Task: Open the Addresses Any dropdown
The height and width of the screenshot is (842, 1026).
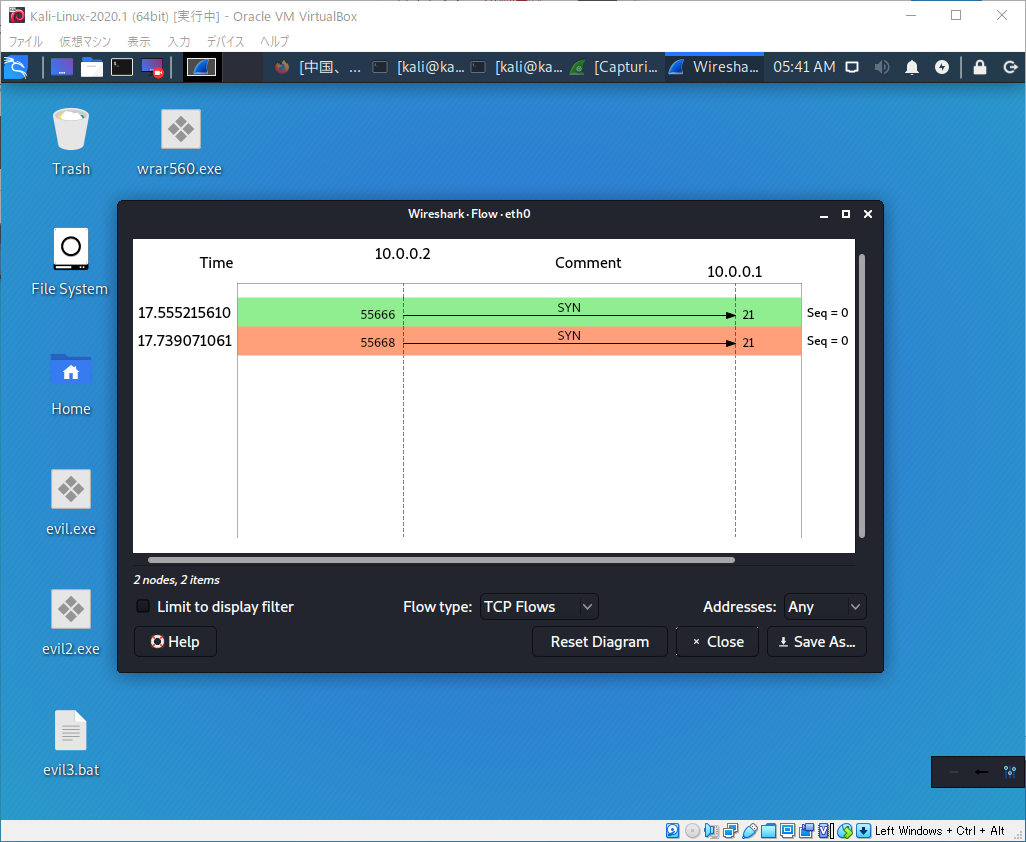Action: tap(825, 606)
